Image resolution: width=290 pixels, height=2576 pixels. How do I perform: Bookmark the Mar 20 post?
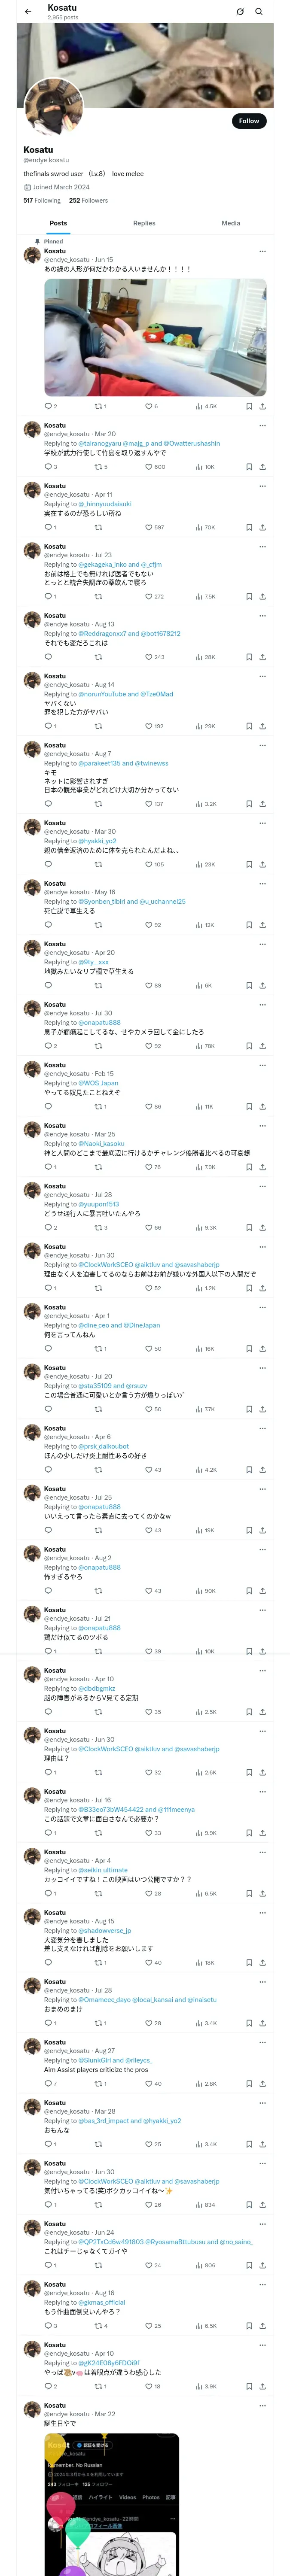coord(249,467)
